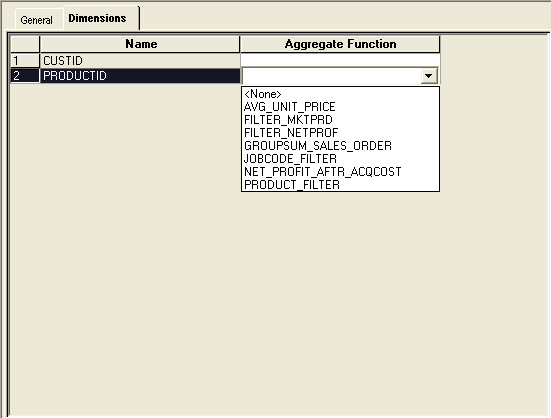Choose AVG_UNIT_PRICE from the list
Image resolution: width=551 pixels, height=418 pixels.
click(340, 107)
